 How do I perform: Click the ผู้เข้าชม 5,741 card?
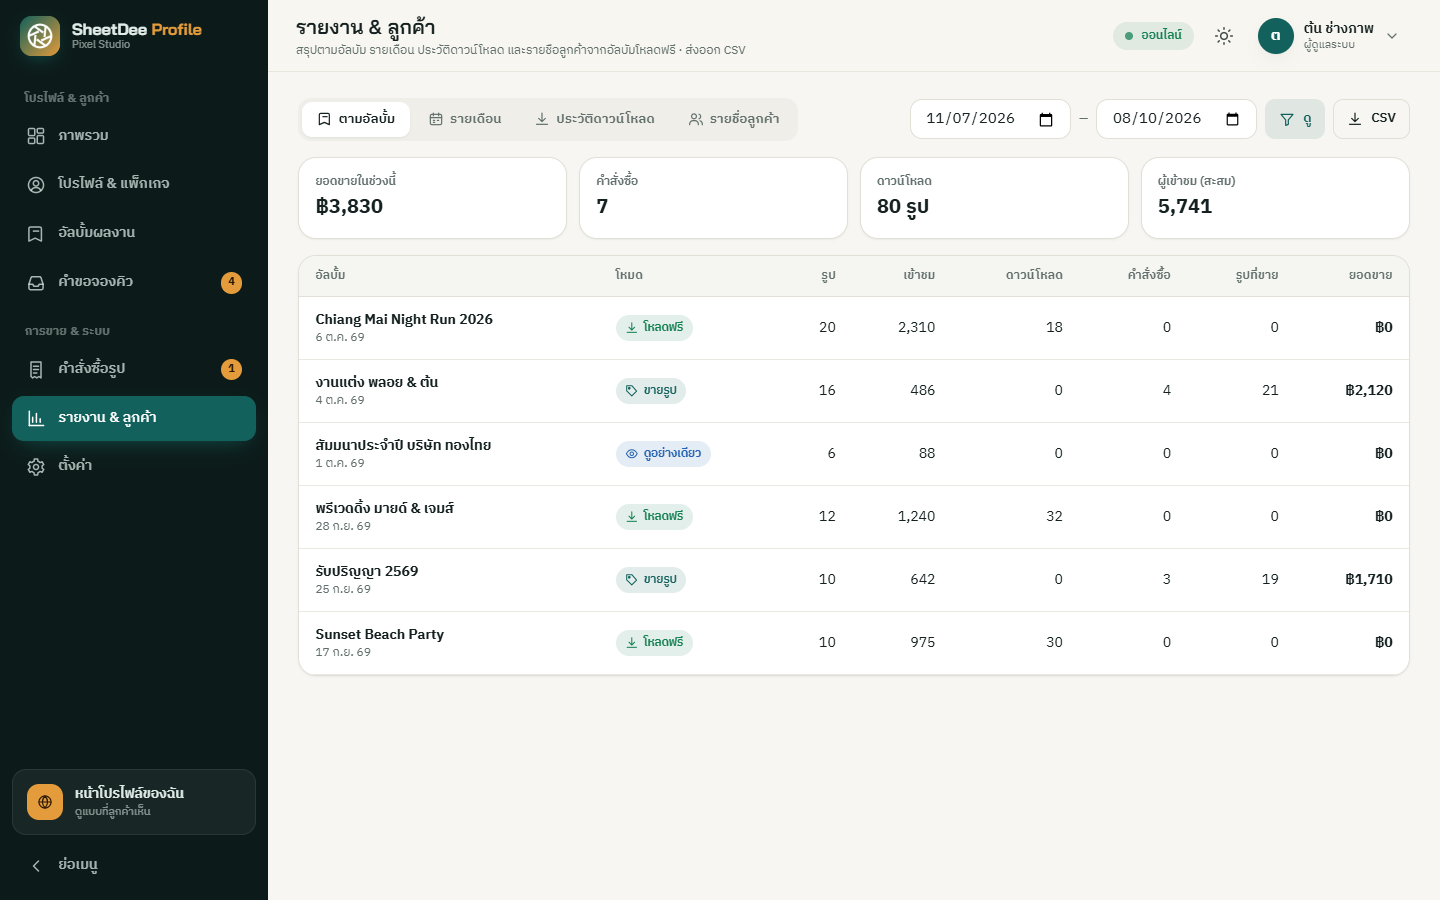(1275, 198)
